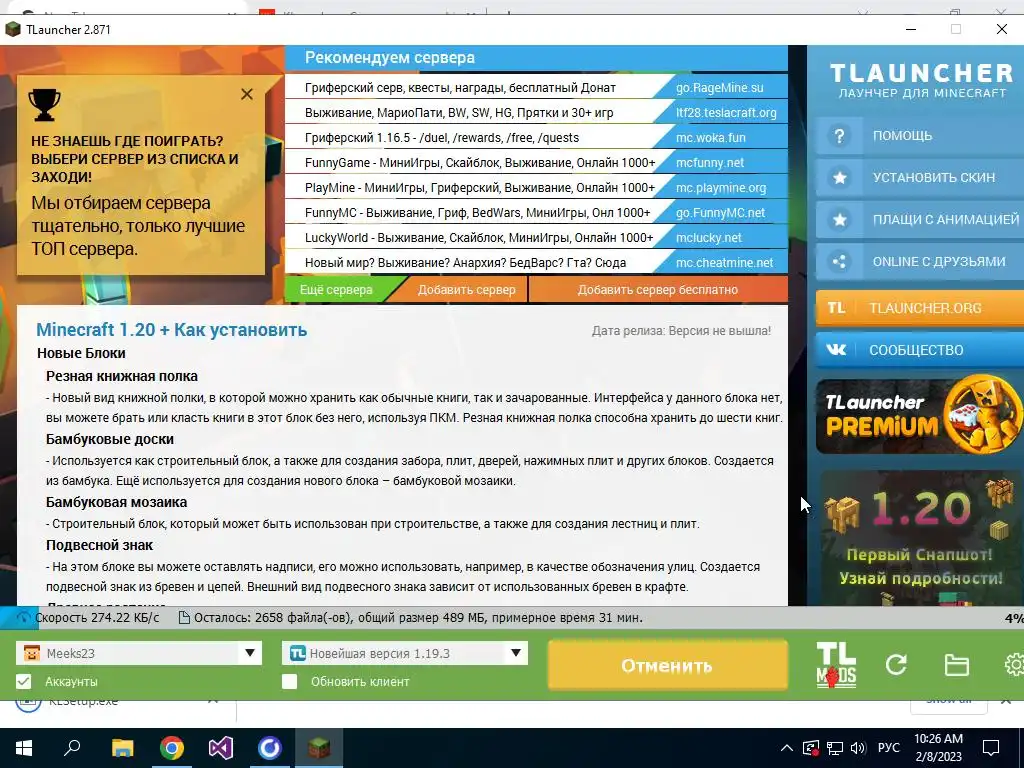Click the TL icon on TLAUNCHER.ORG
This screenshot has width=1024, height=768.
837,308
